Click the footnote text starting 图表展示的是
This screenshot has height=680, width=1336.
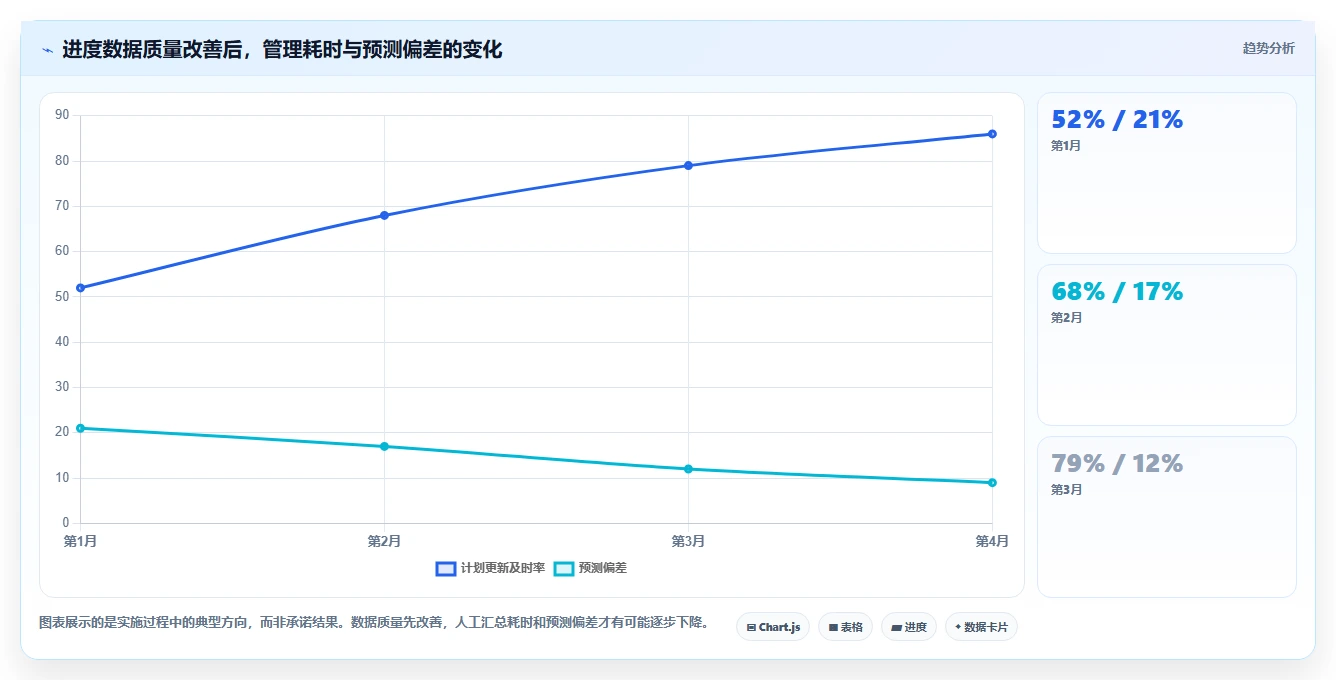pyautogui.click(x=374, y=622)
